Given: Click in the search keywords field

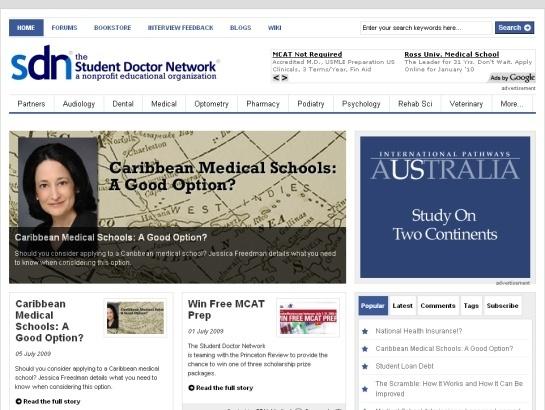Looking at the screenshot, I should 426,28.
